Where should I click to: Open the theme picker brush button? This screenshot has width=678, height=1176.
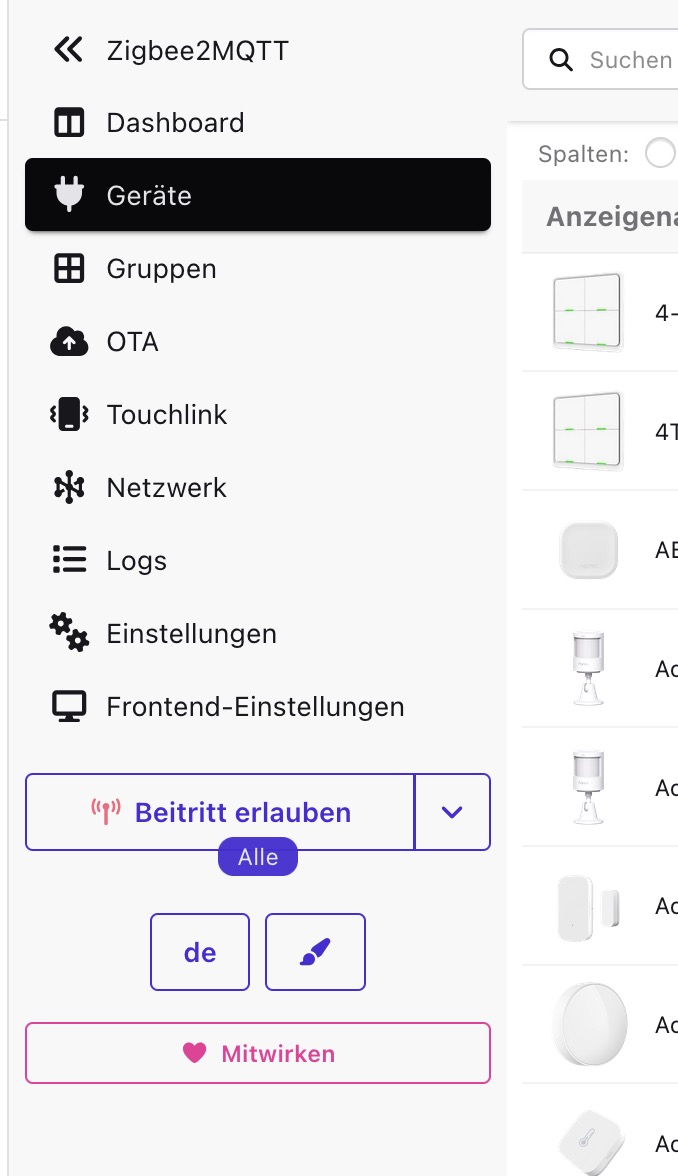pos(315,952)
